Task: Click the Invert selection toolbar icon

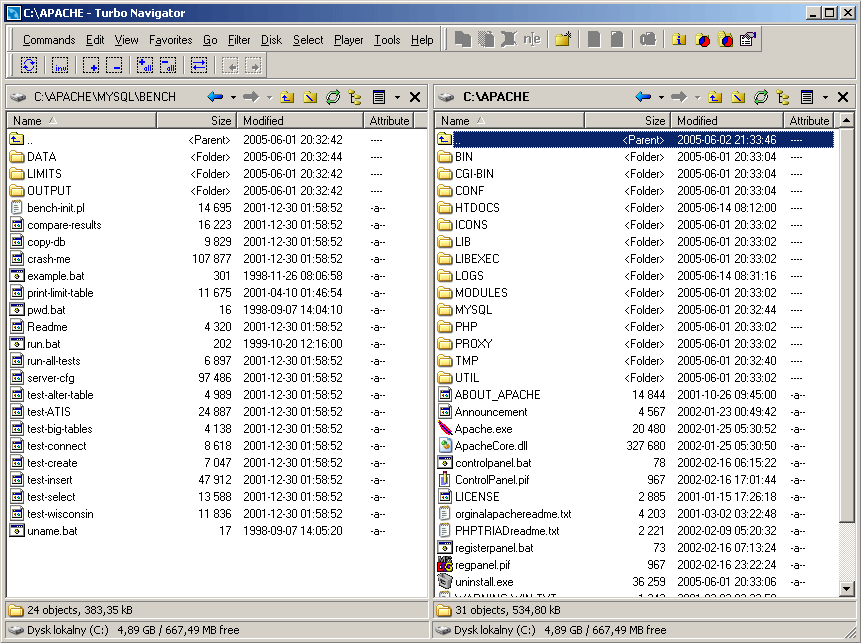Action: tap(60, 65)
